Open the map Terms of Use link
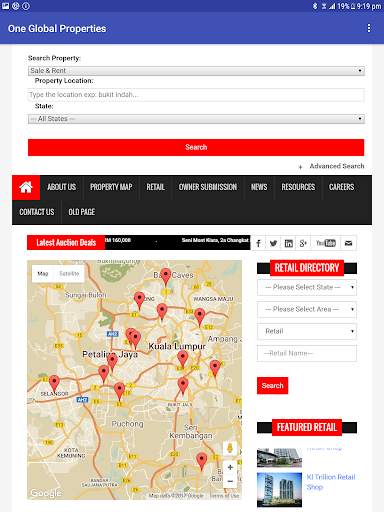Image resolution: width=384 pixels, height=512 pixels. 225,496
